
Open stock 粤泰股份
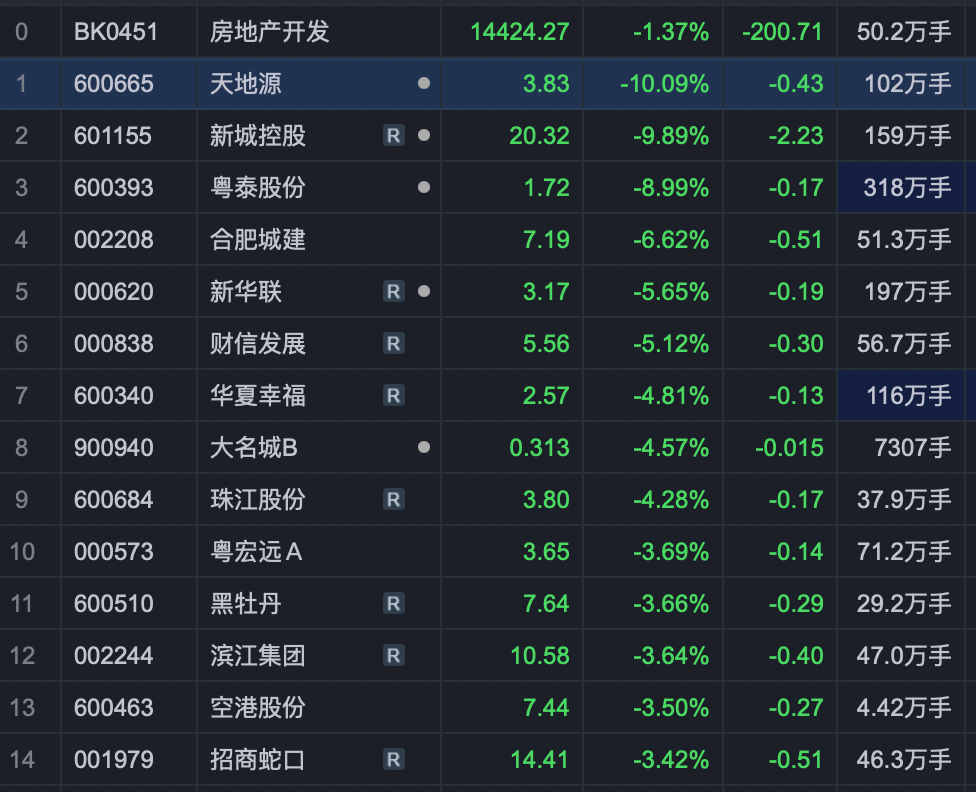[x=258, y=187]
